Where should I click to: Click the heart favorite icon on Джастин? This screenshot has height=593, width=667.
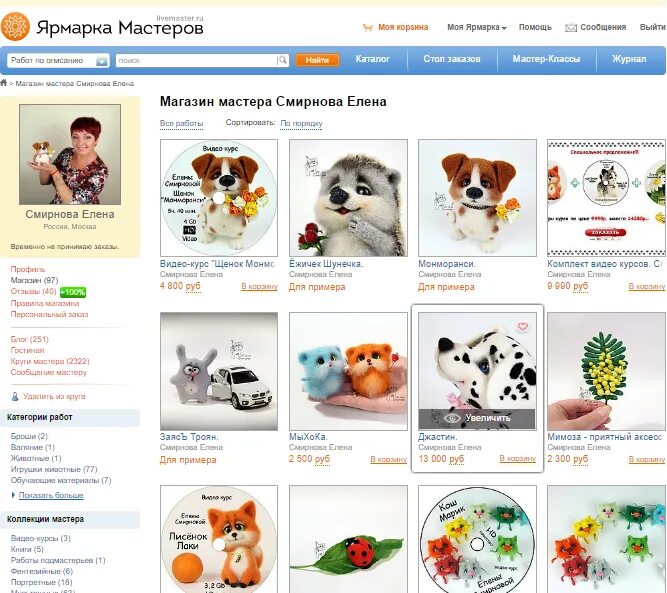click(x=523, y=326)
